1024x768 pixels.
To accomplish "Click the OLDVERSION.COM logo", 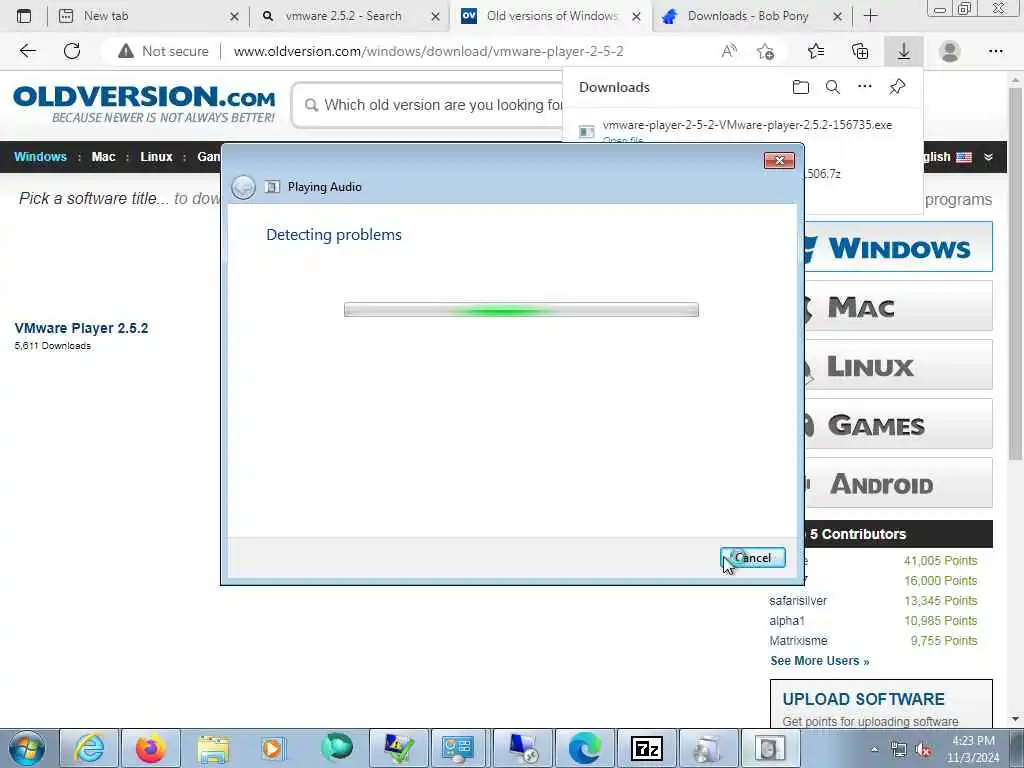I will pos(144,104).
